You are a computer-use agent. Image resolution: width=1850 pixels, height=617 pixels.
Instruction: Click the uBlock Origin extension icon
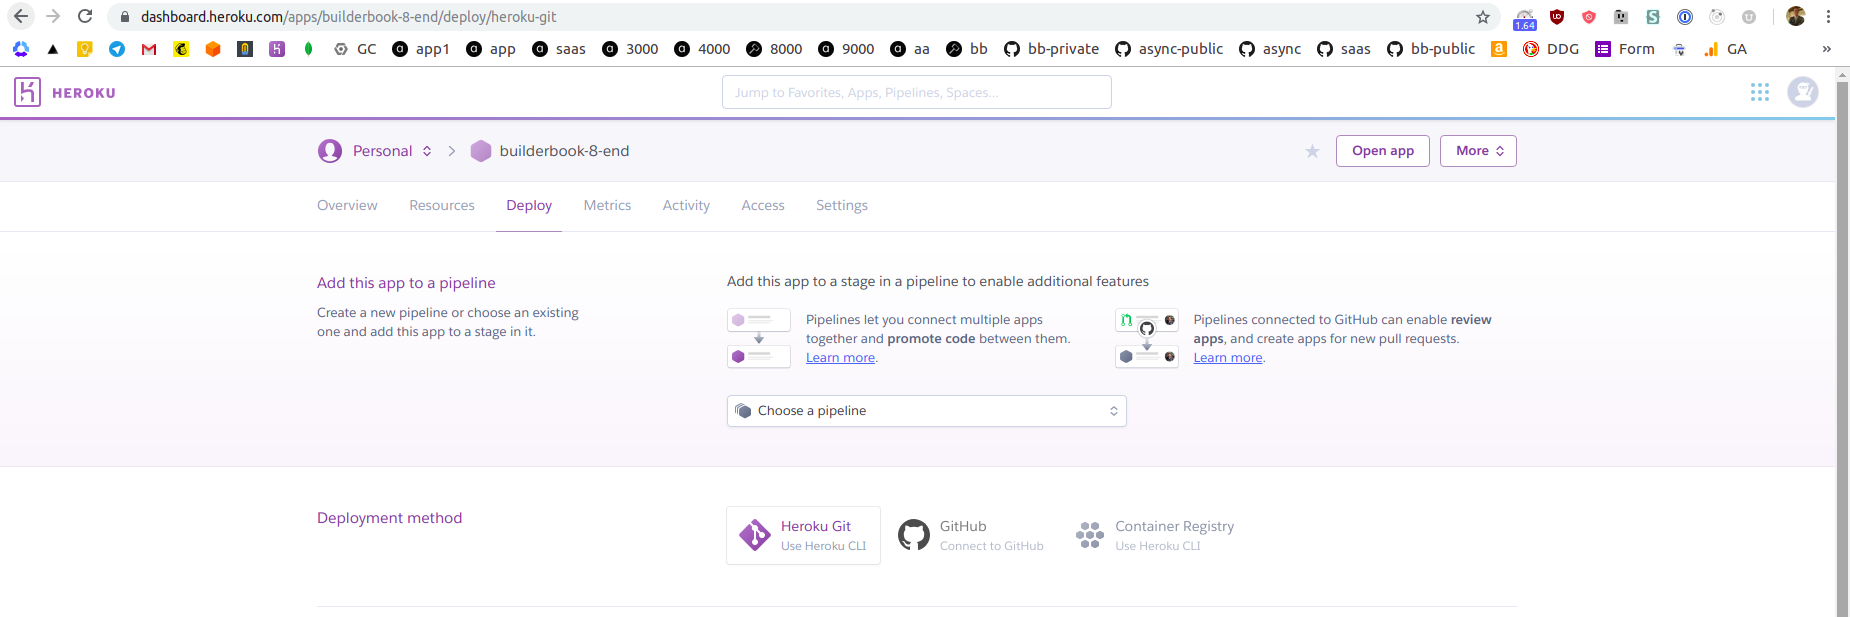click(x=1557, y=17)
